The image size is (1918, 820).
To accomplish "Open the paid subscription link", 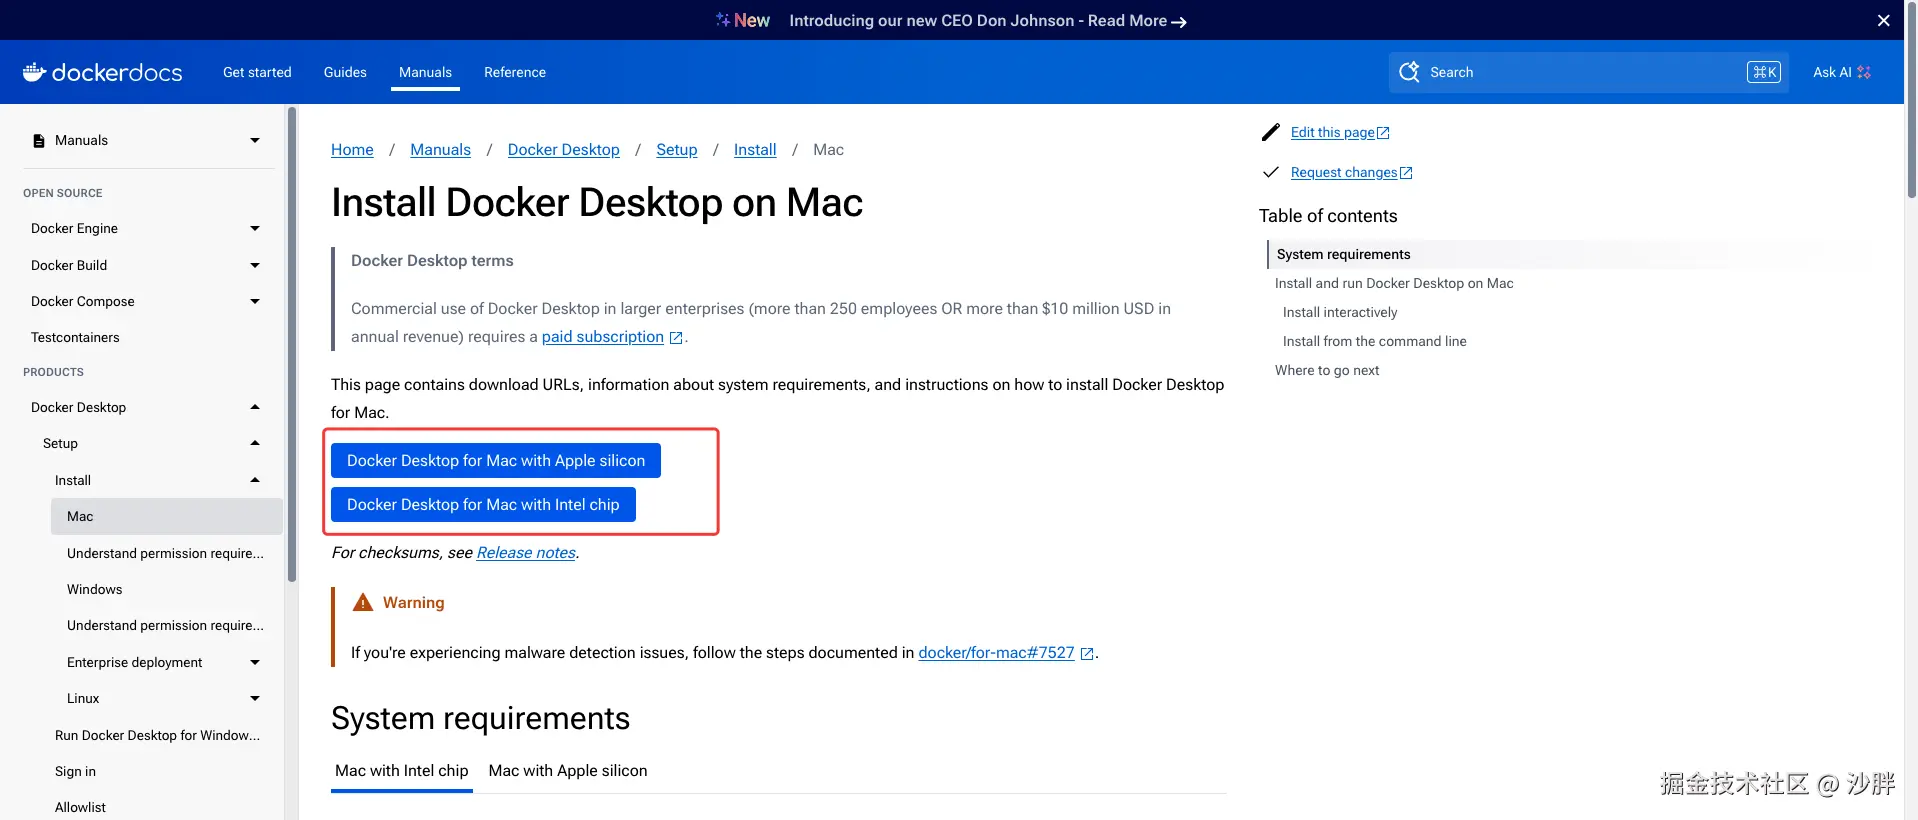I will (603, 337).
